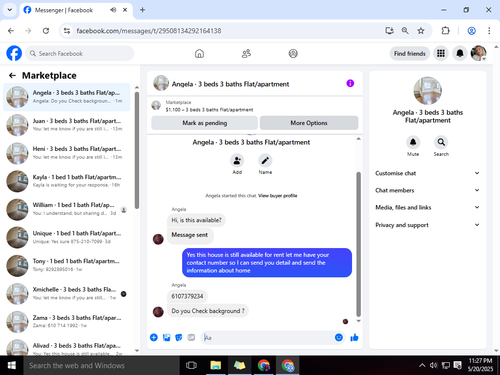Install app icon in address bar
500x375 pixels.
389,31
